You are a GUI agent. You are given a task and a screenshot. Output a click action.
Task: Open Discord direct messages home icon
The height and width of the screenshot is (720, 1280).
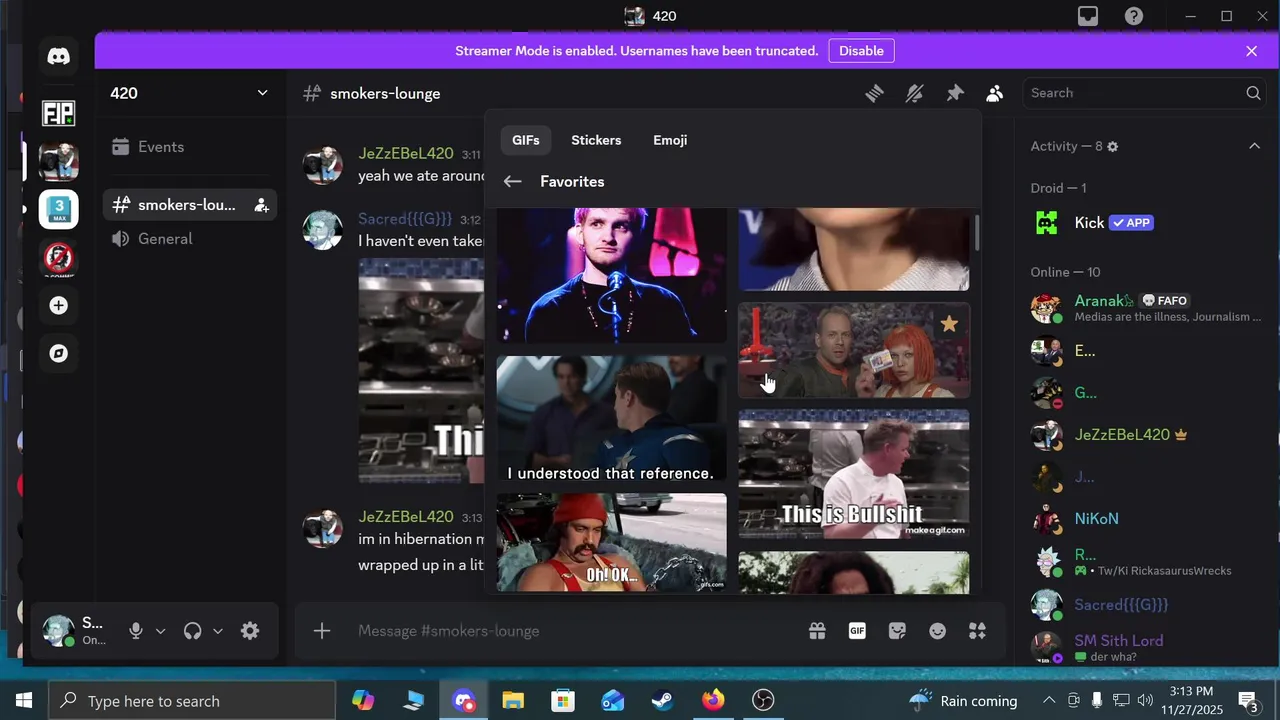pos(59,57)
